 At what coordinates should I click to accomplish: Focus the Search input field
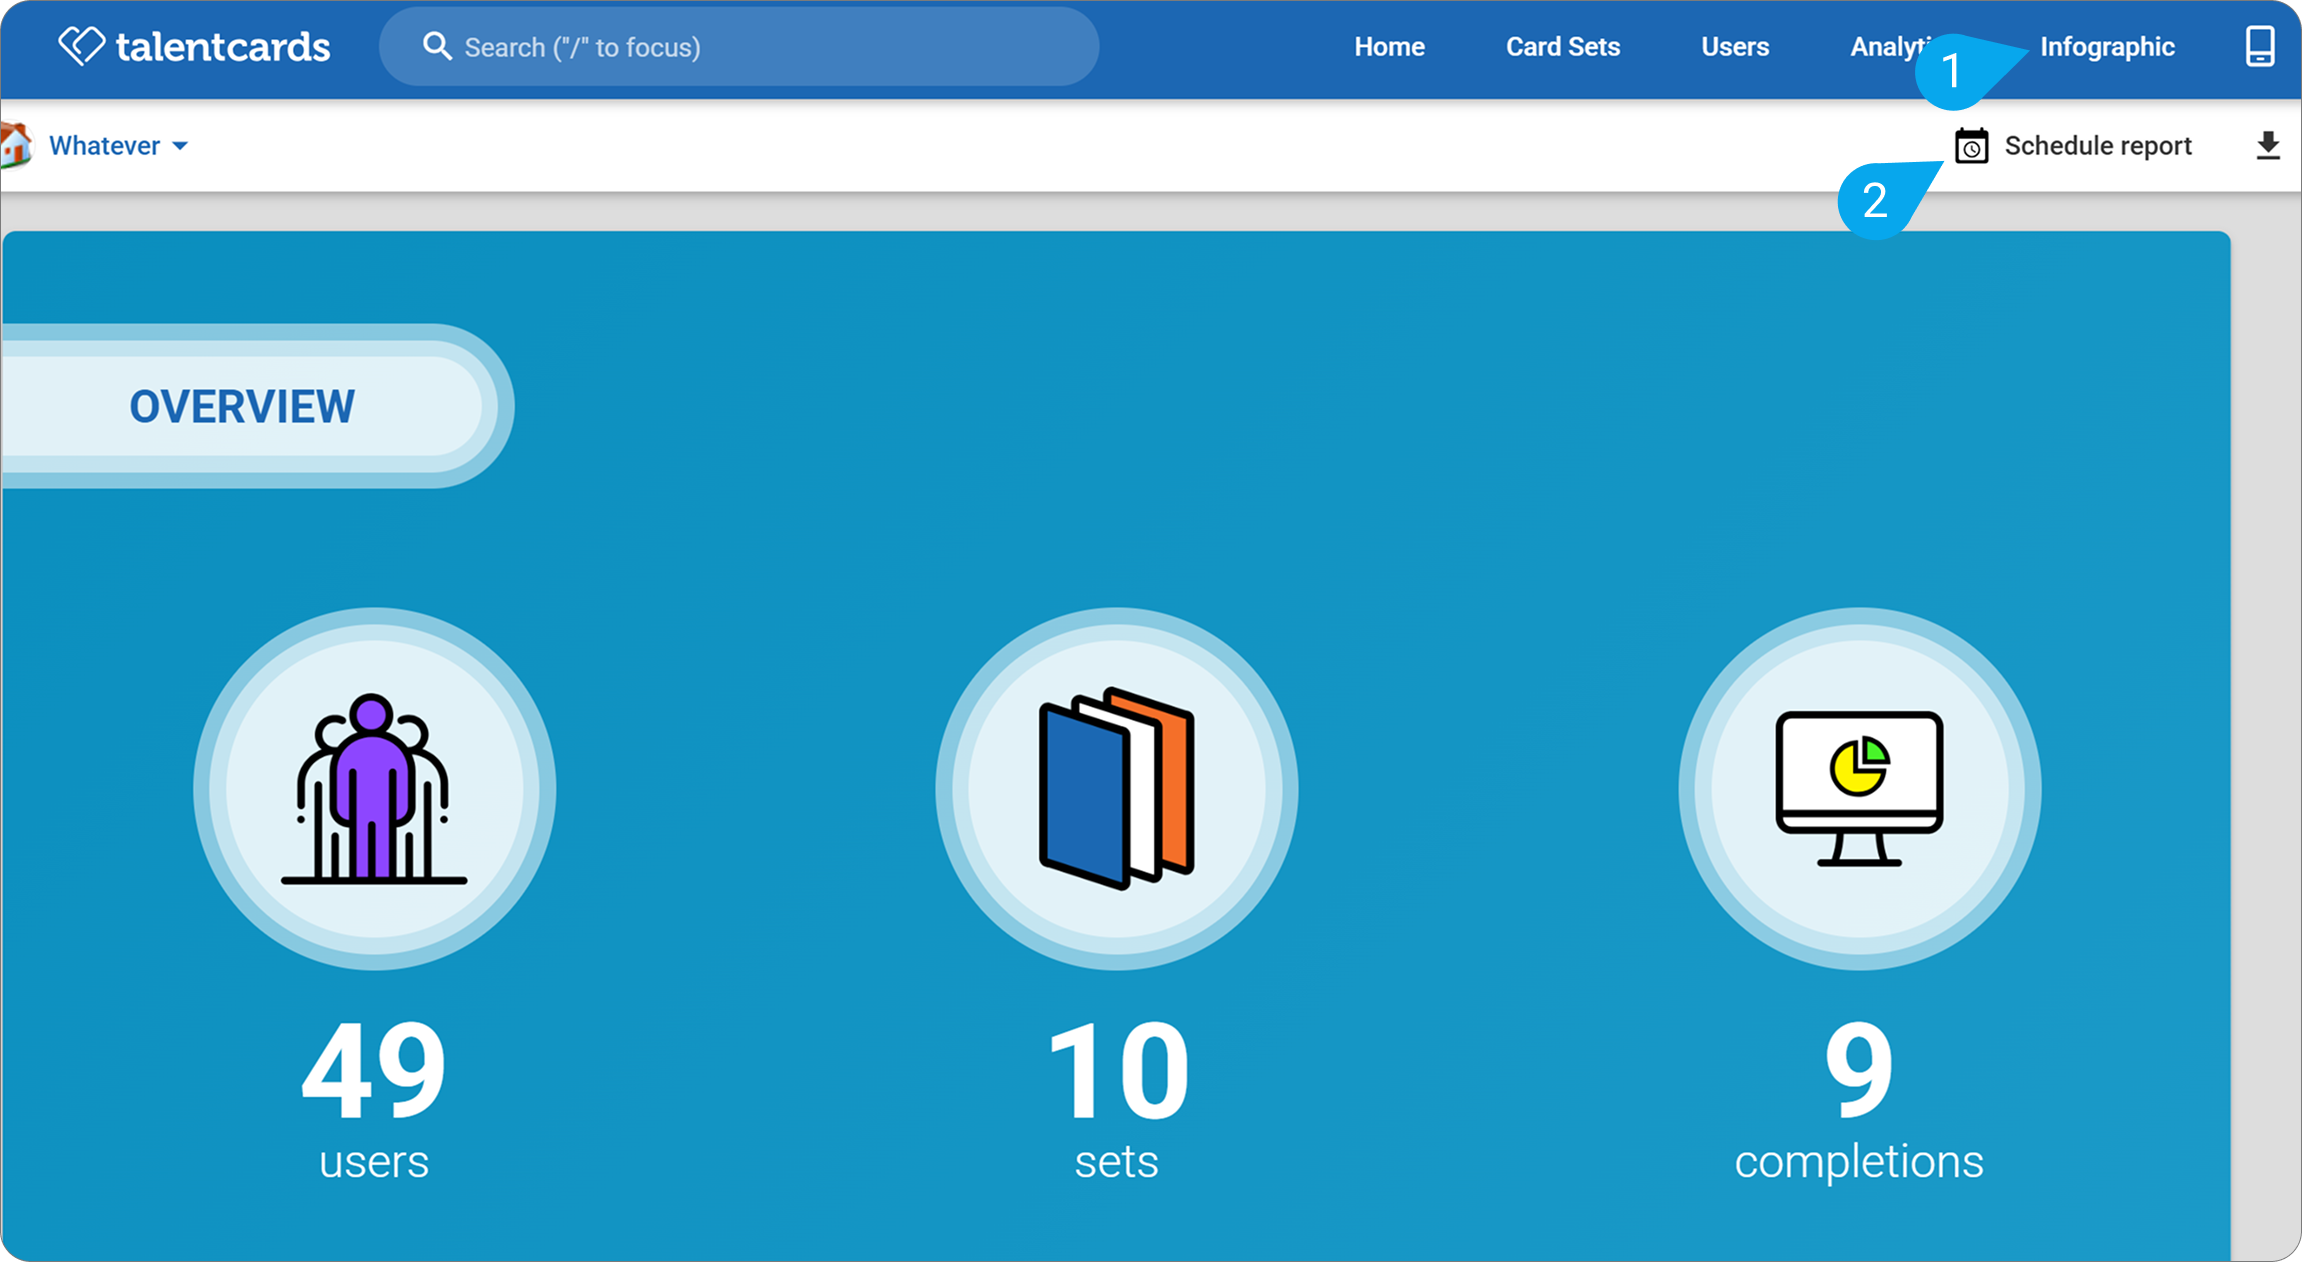click(739, 47)
